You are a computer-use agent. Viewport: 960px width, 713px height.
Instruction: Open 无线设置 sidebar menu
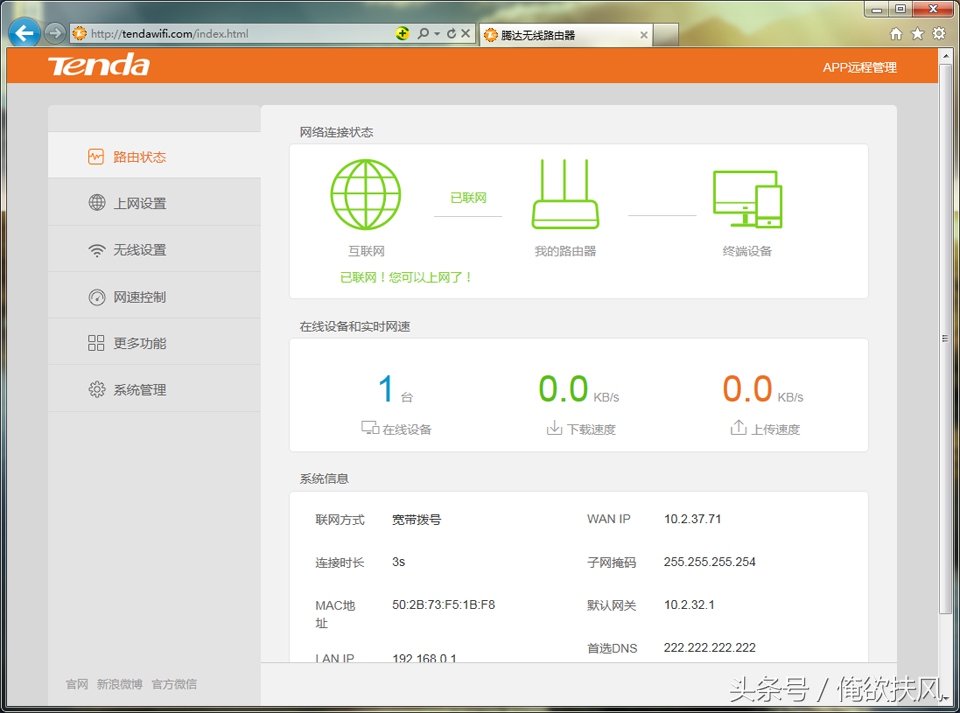click(154, 250)
